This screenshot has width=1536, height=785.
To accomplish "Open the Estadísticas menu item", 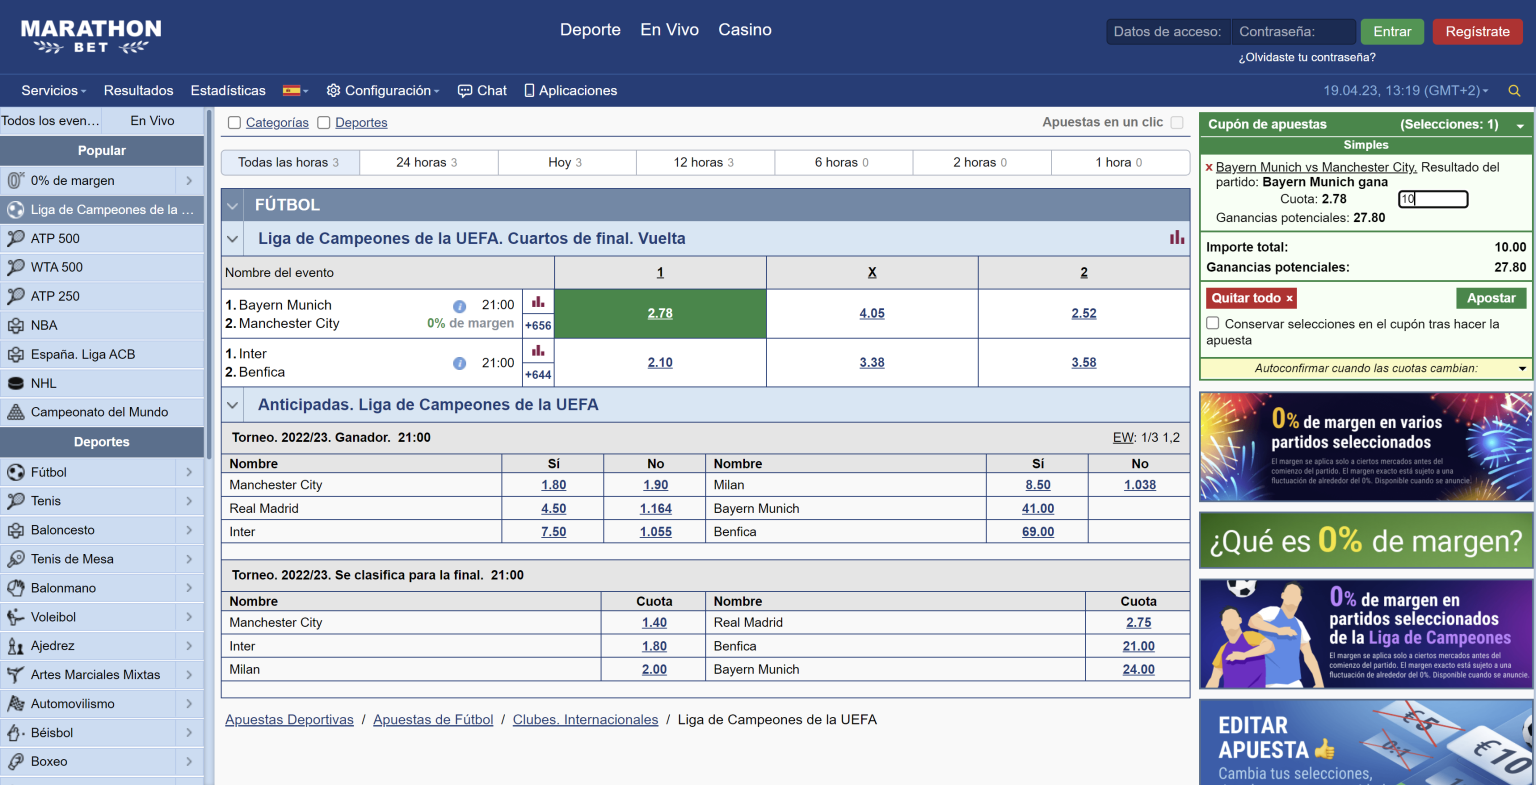I will [x=228, y=90].
